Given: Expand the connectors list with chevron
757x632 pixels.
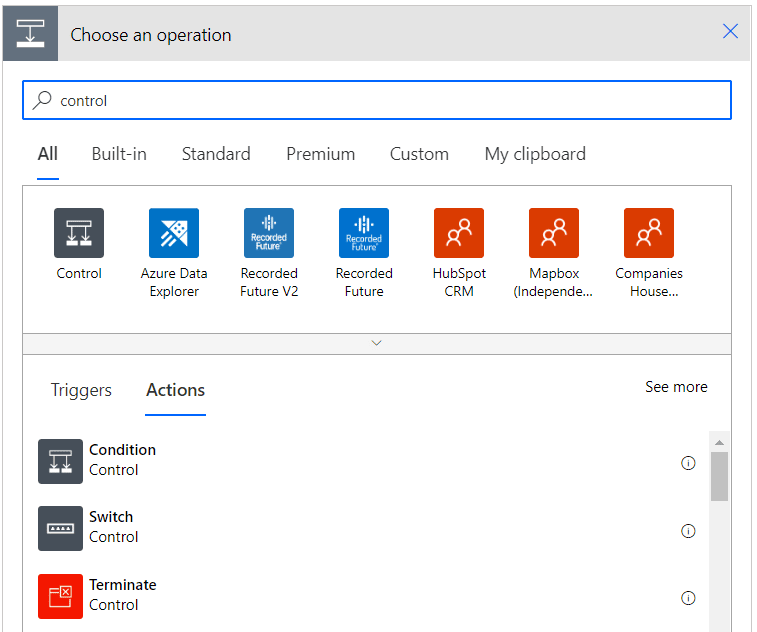Looking at the screenshot, I should tap(377, 343).
